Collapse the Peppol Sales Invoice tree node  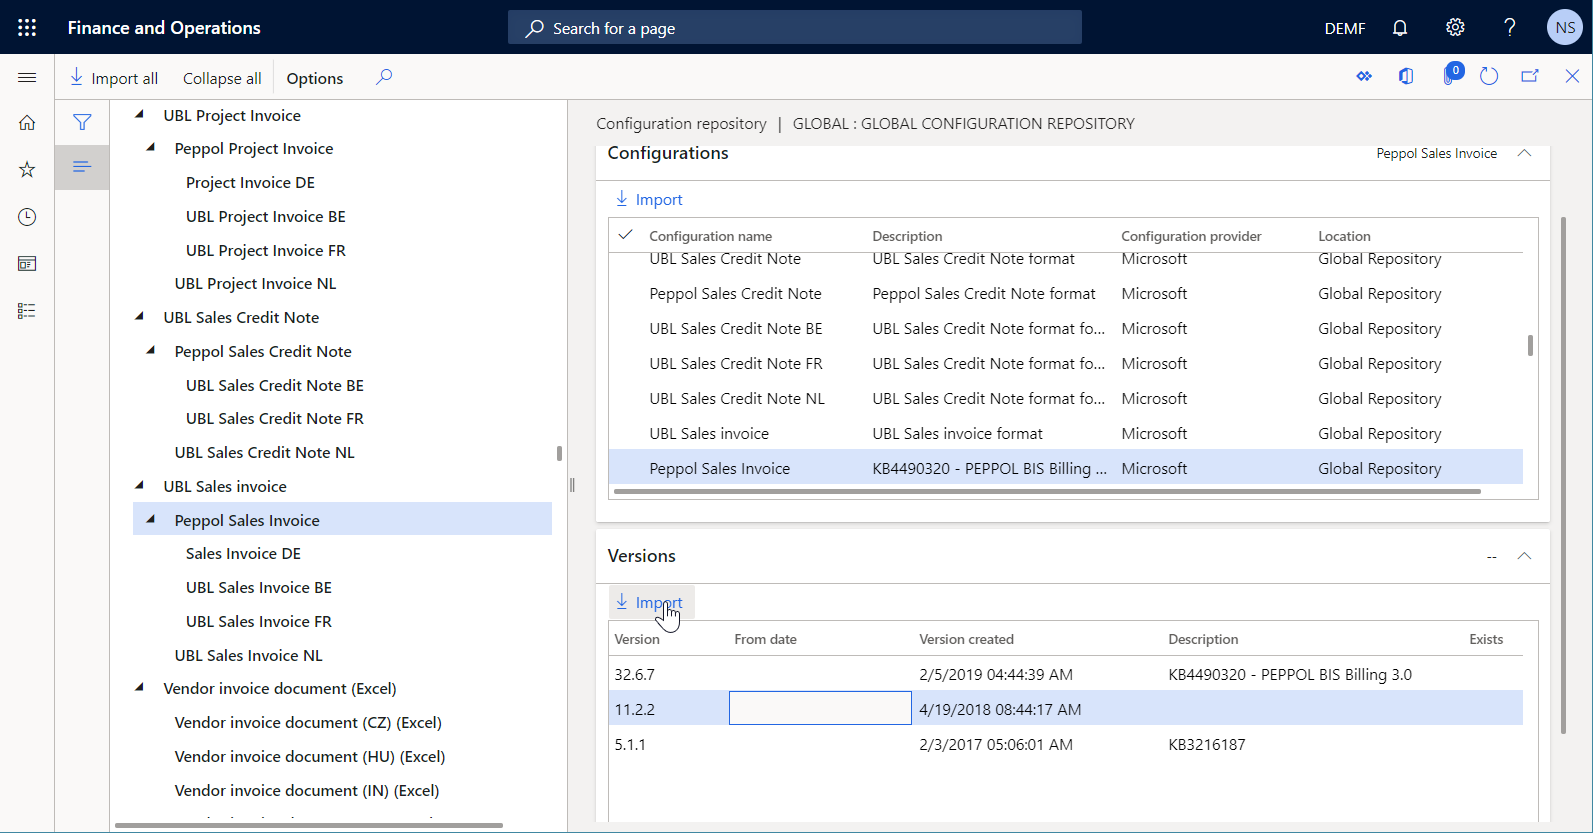(x=150, y=519)
